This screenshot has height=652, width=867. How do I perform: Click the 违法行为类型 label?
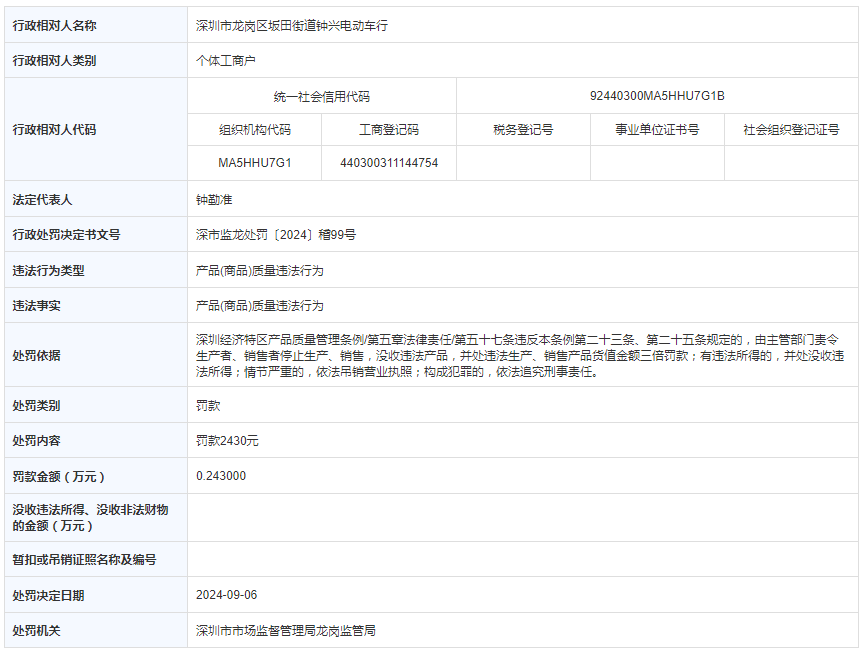pyautogui.click(x=48, y=271)
